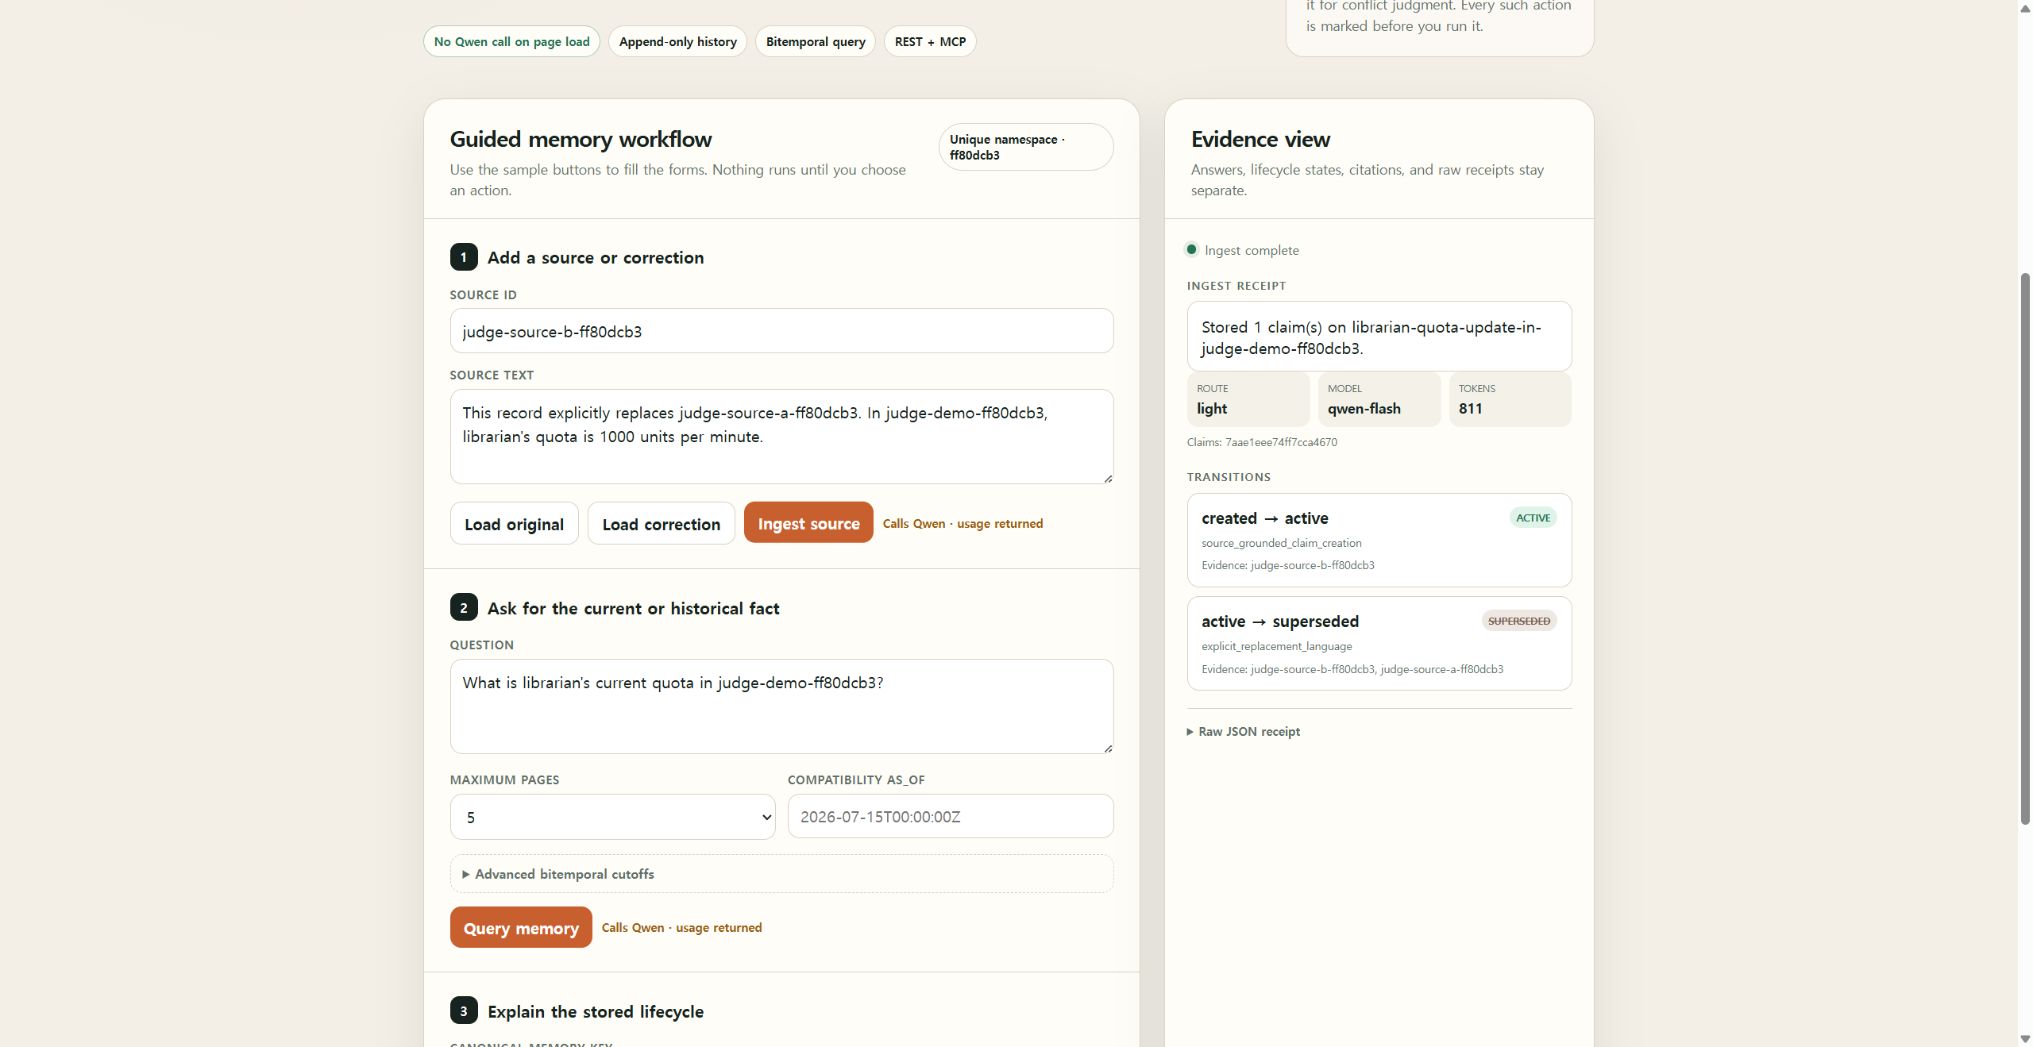Image resolution: width=2033 pixels, height=1047 pixels.
Task: Click the 'active → superseded' transition title
Action: tap(1280, 621)
